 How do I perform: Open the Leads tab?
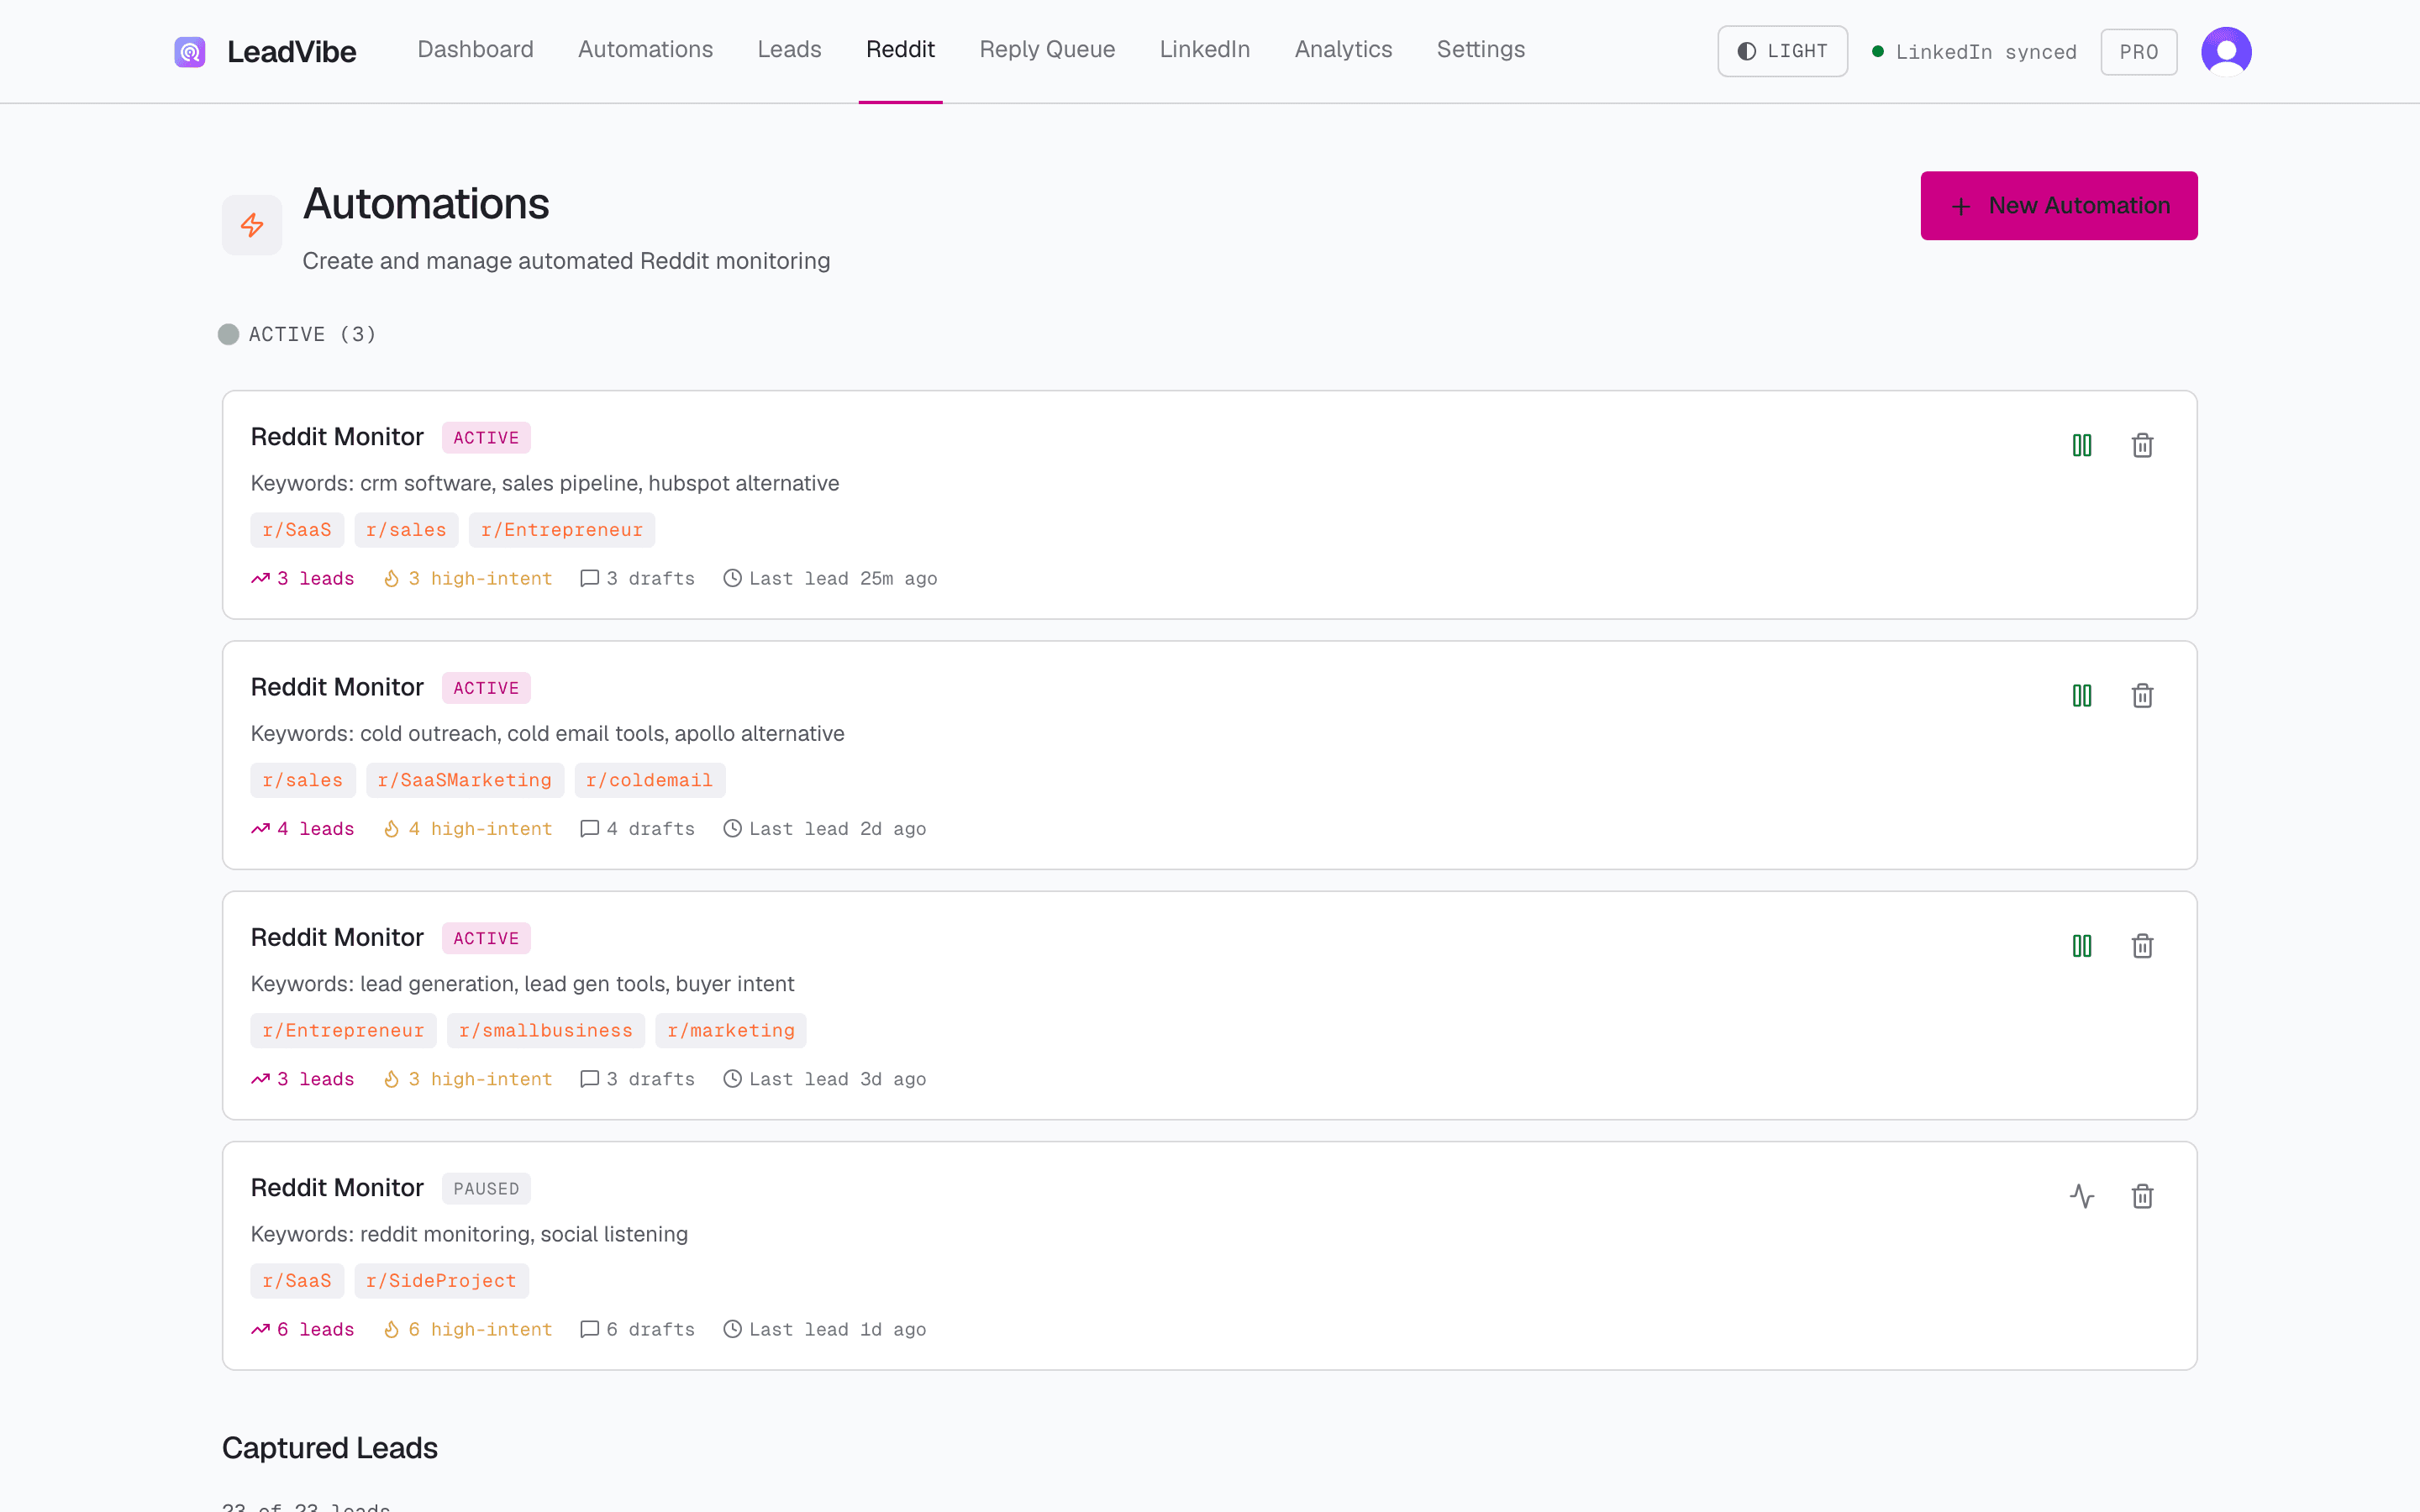[x=789, y=49]
